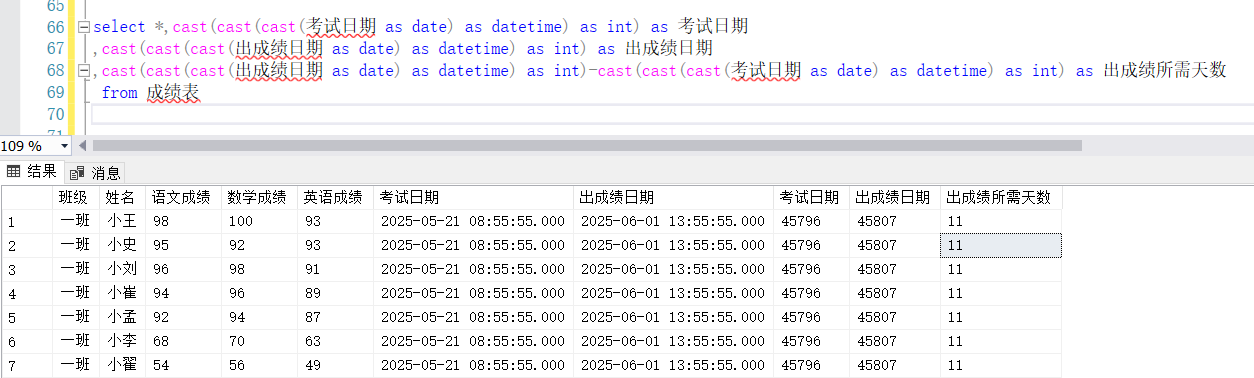Click the 英语成绩 cell showing 49
Screen dimensions: 1254x378
[335, 365]
